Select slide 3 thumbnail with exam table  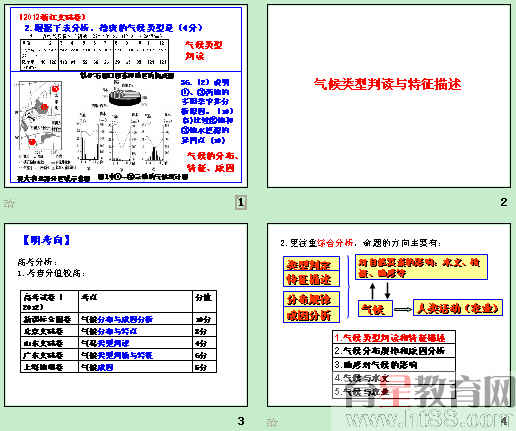pyautogui.click(x=126, y=315)
